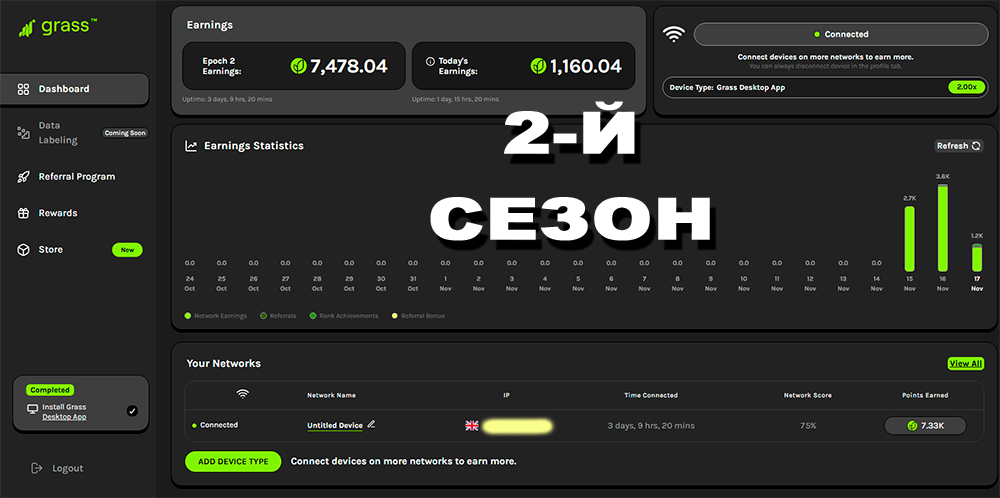
Task: Click the 15 Nov earnings bar
Action: click(909, 239)
